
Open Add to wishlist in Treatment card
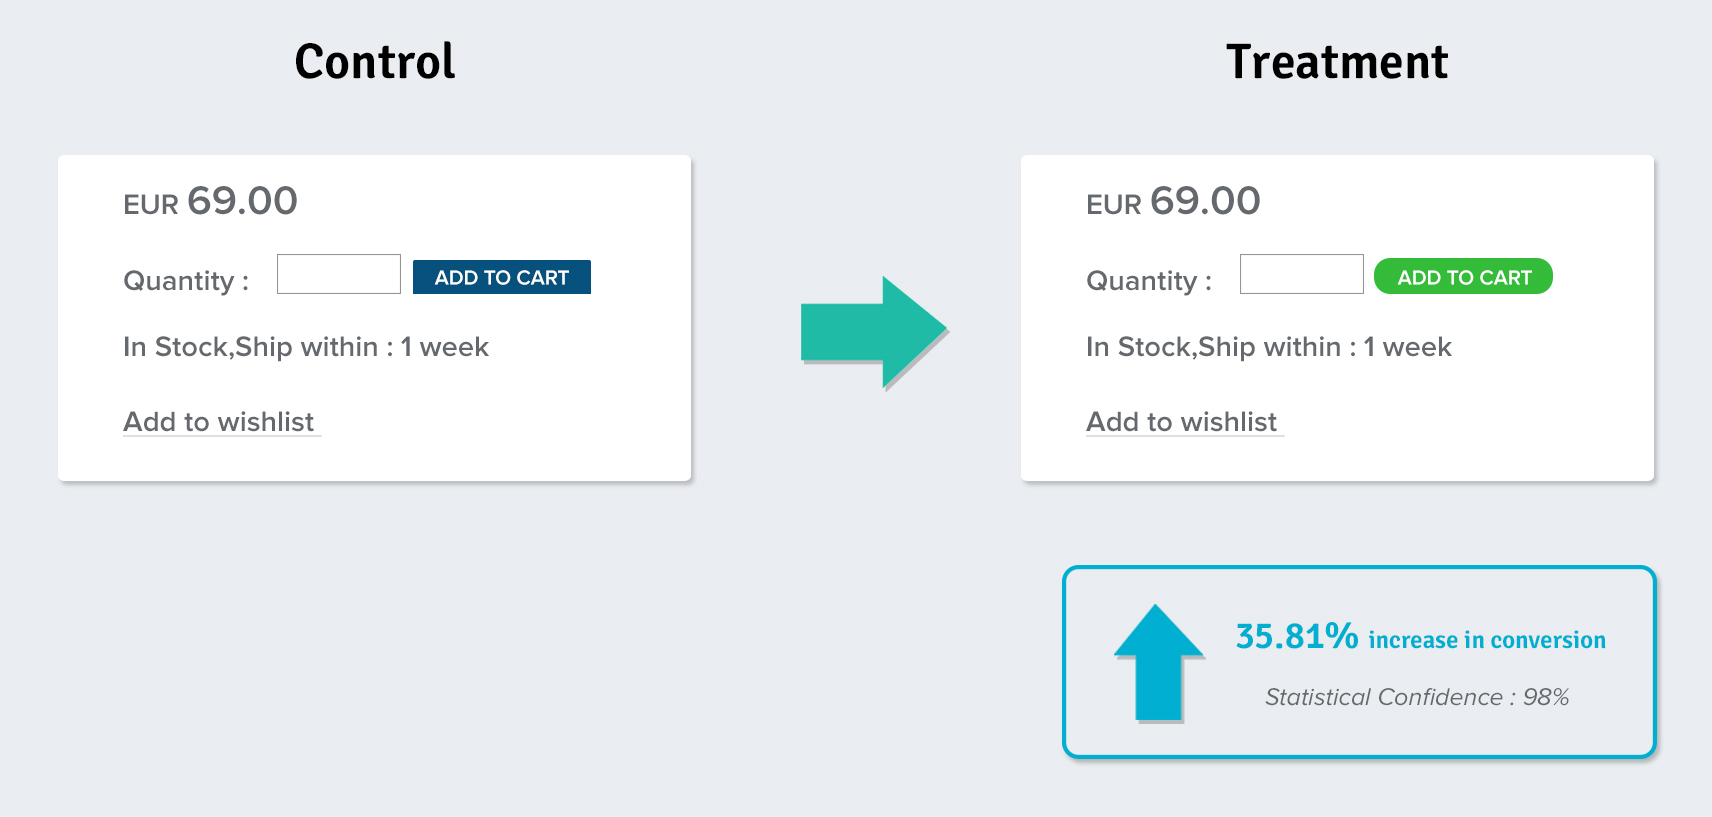(x=1182, y=422)
